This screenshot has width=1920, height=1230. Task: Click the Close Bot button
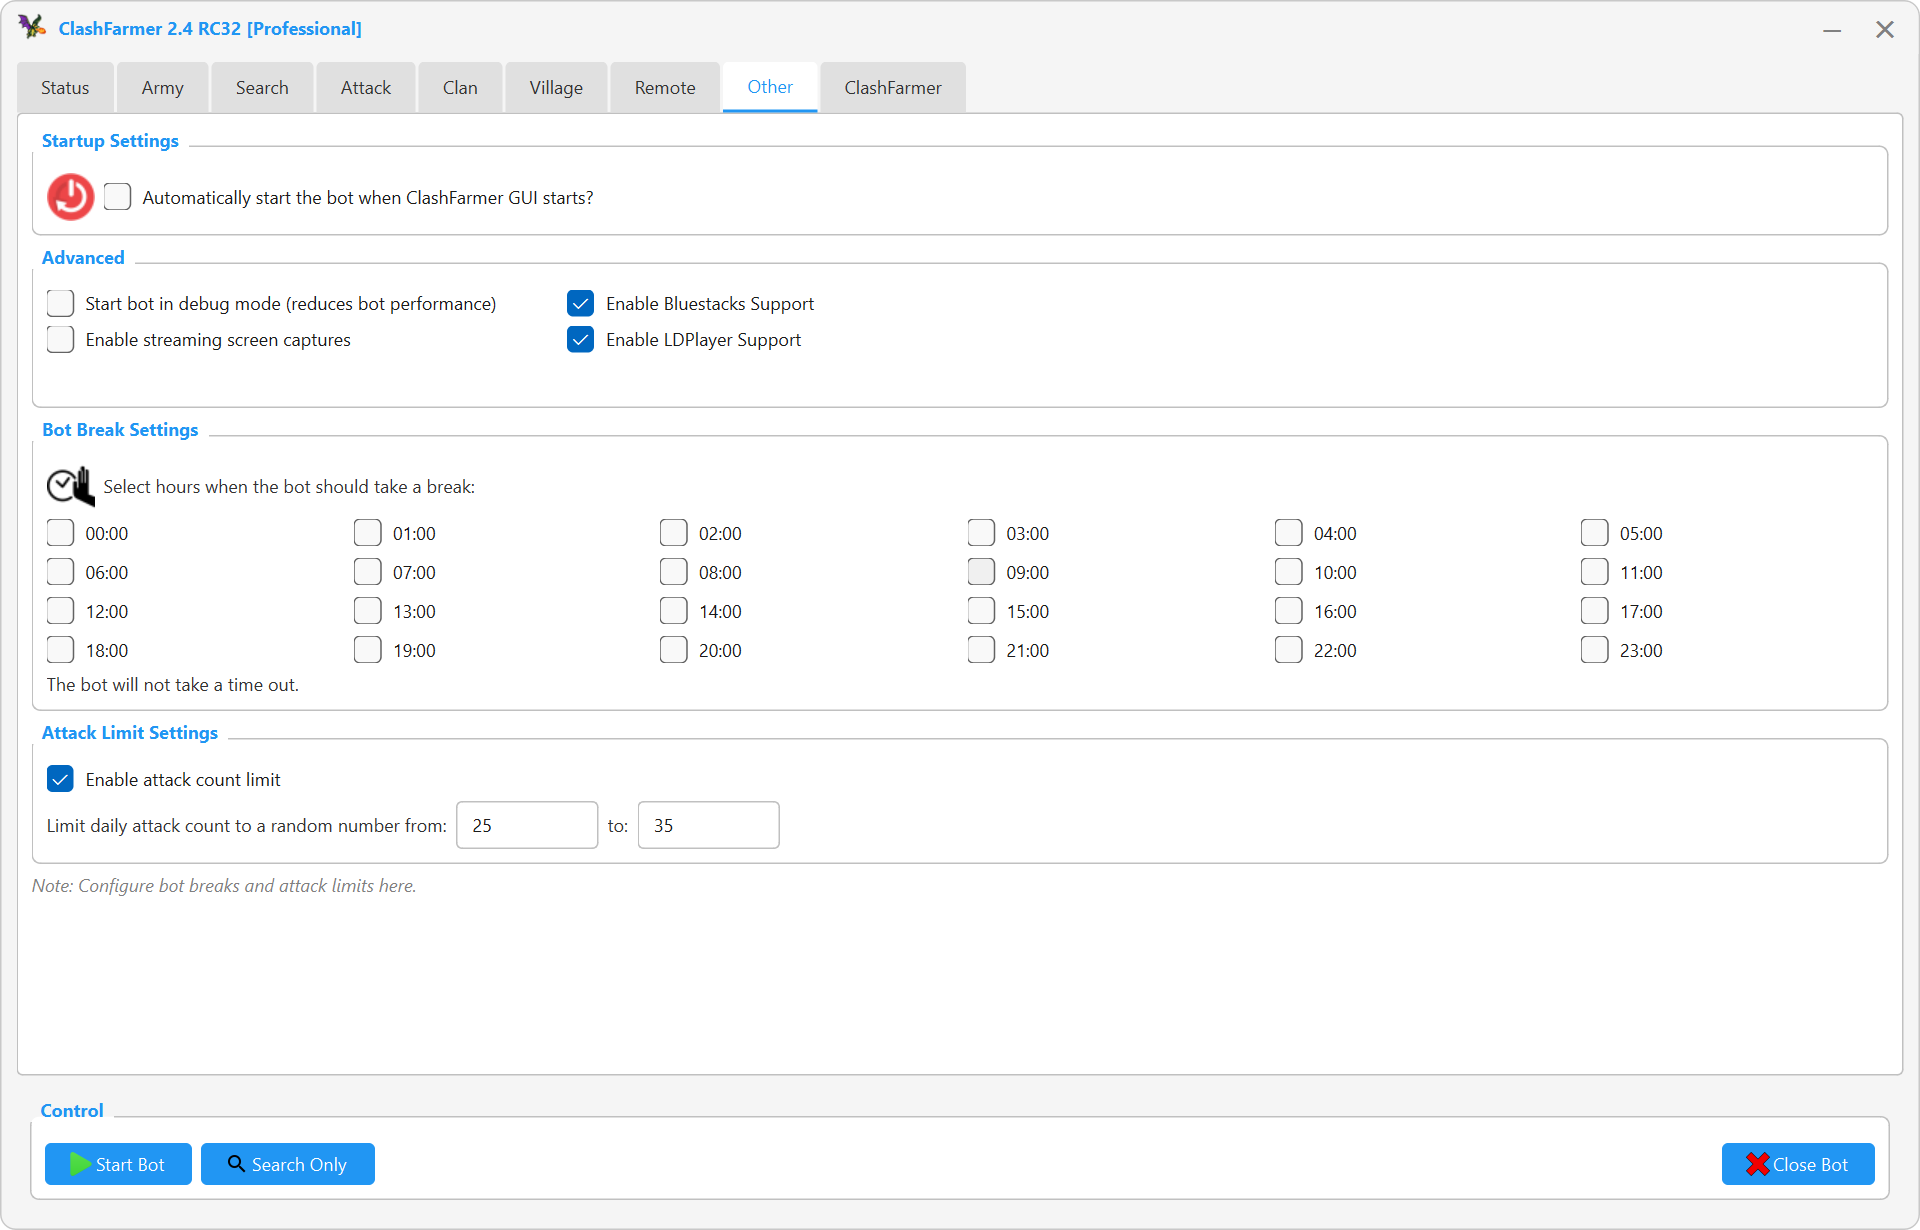click(1798, 1164)
